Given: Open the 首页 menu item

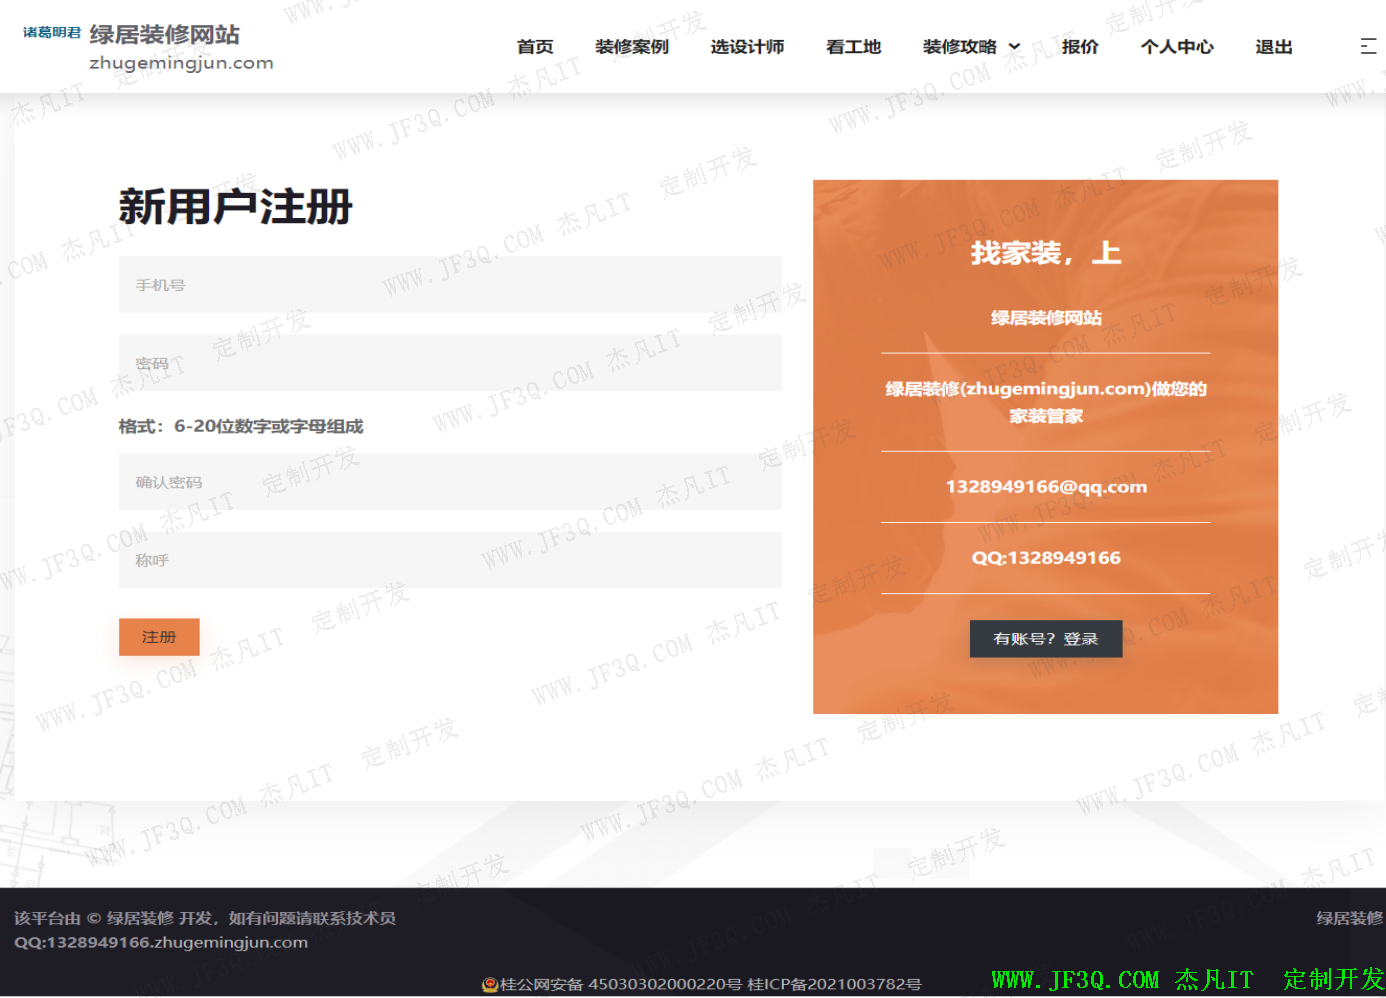Looking at the screenshot, I should tap(535, 47).
